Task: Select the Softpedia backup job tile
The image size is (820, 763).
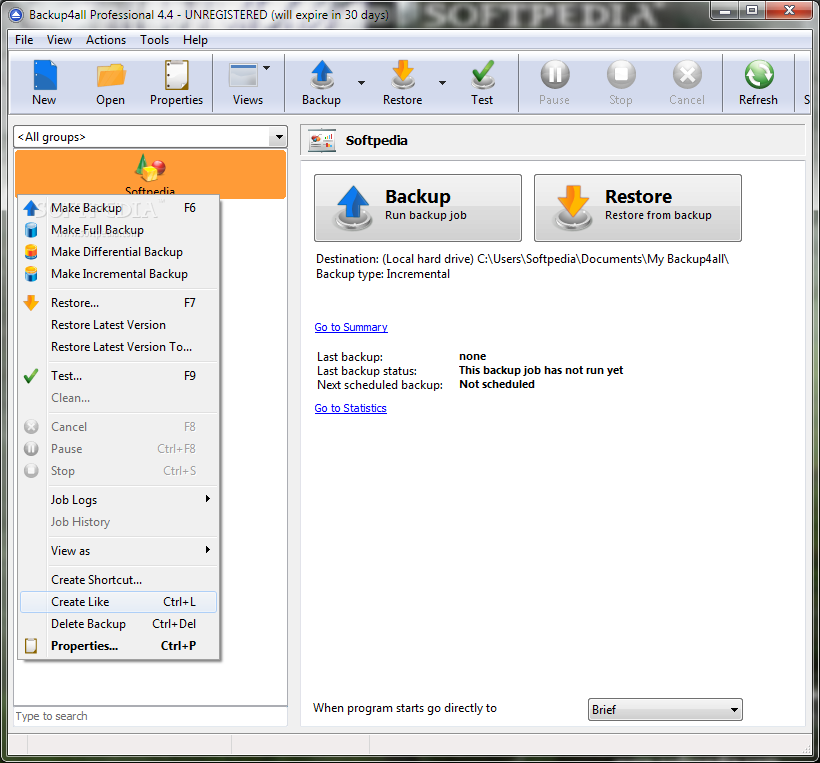Action: [x=151, y=174]
